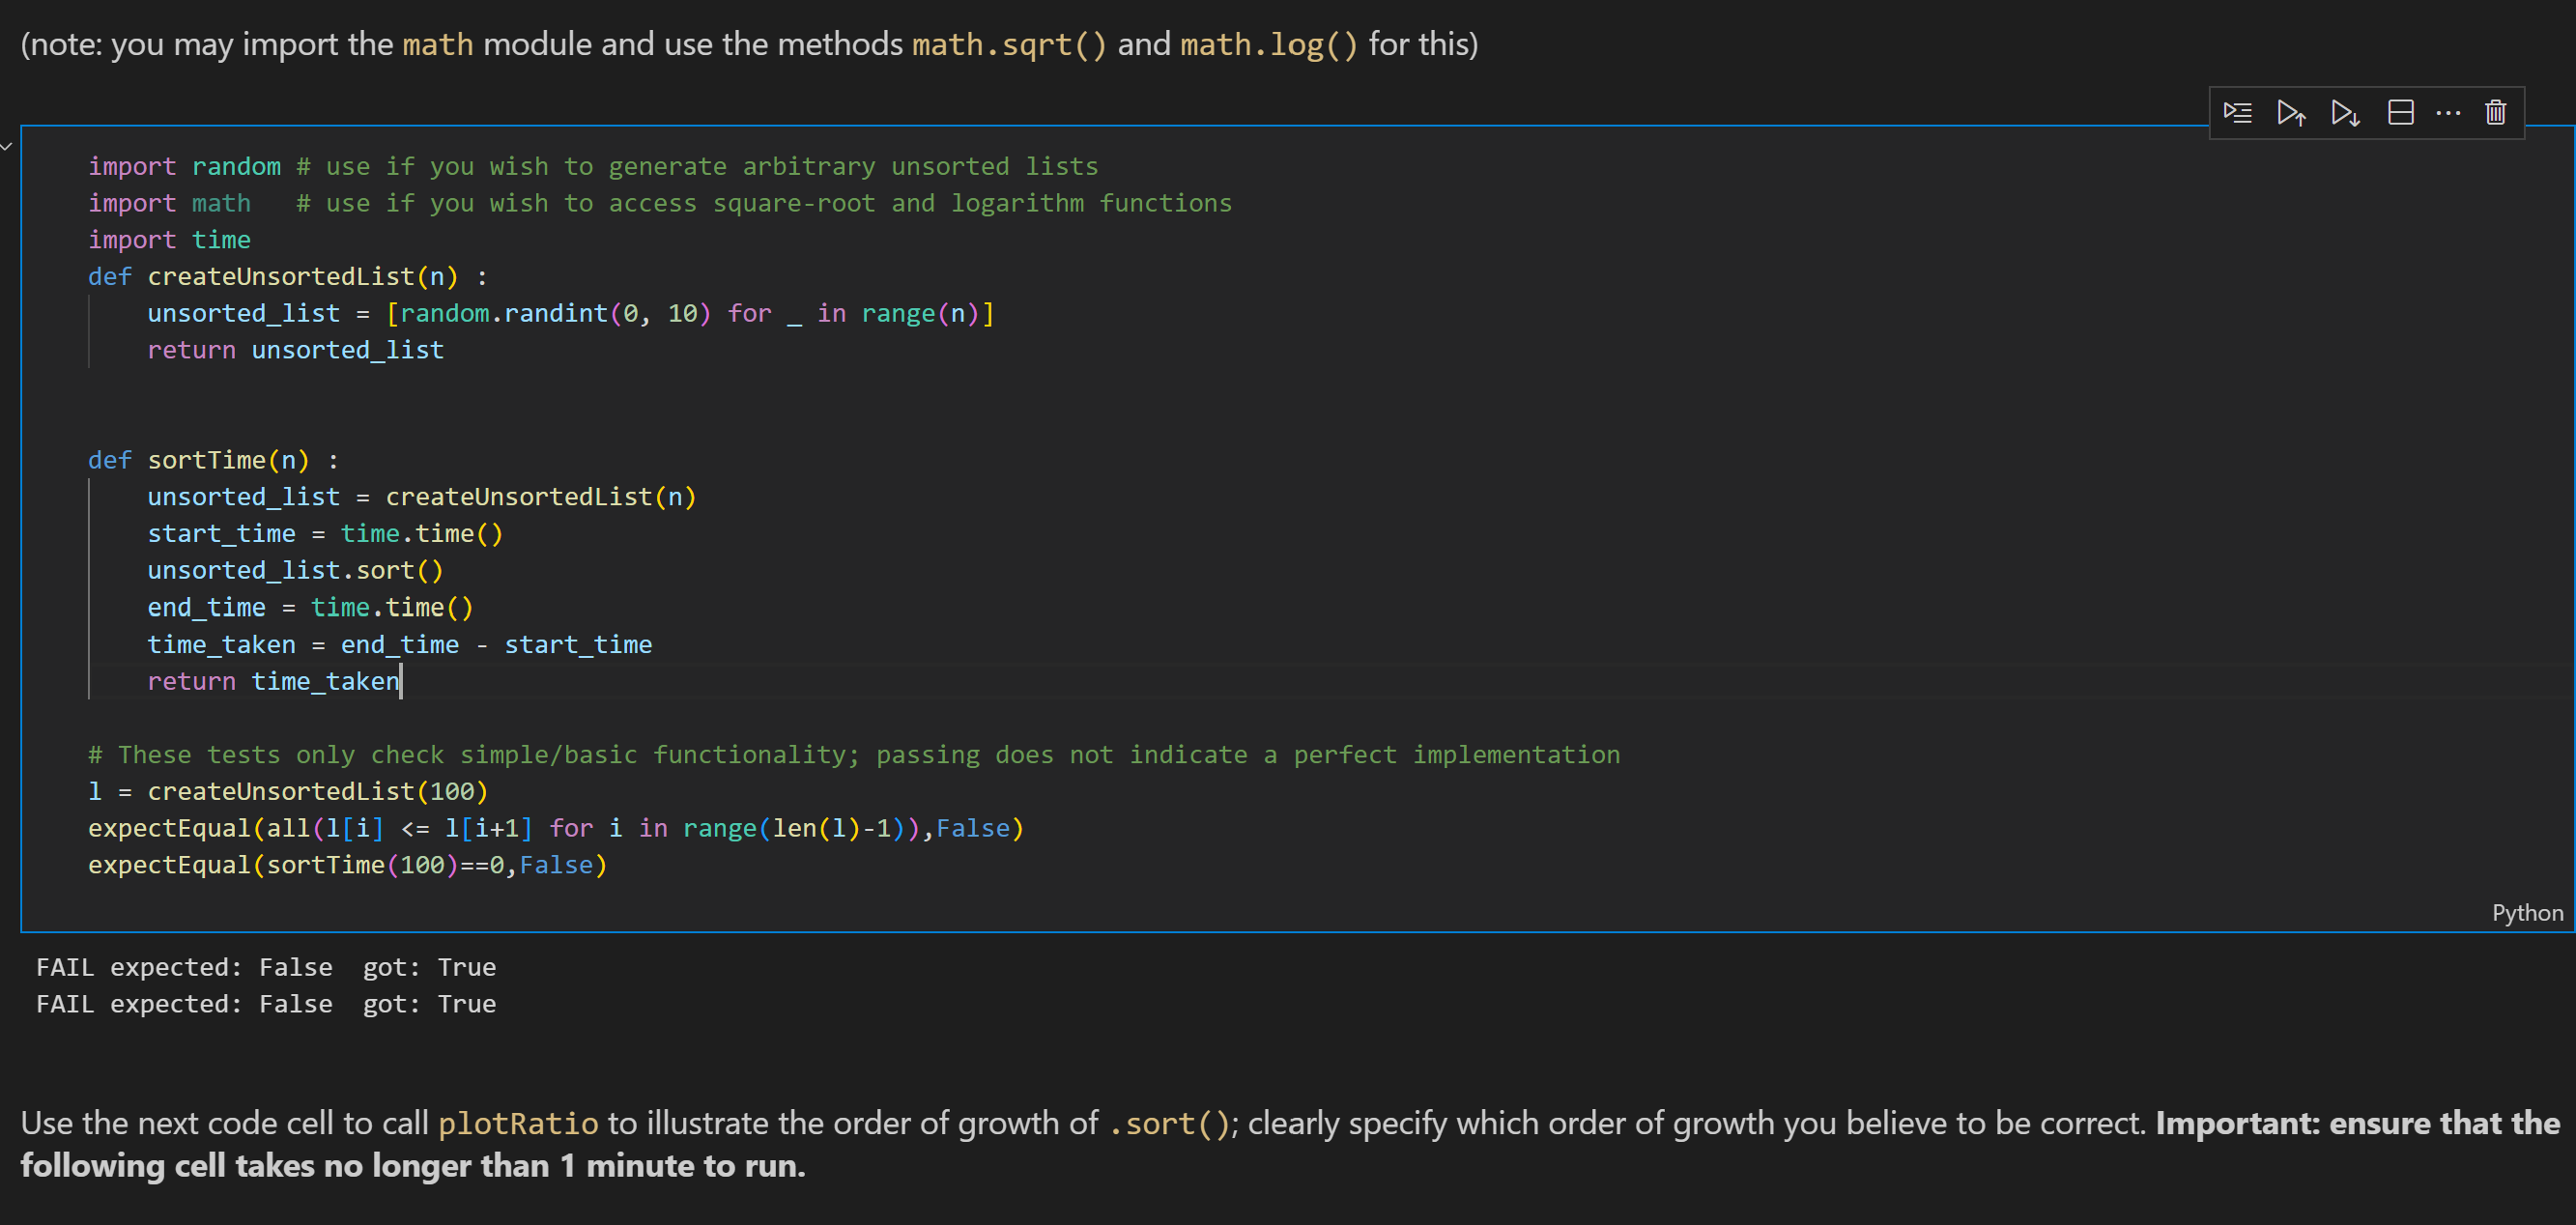Viewport: 2576px width, 1225px height.
Task: Execute this cell and cells below
Action: (x=2345, y=112)
